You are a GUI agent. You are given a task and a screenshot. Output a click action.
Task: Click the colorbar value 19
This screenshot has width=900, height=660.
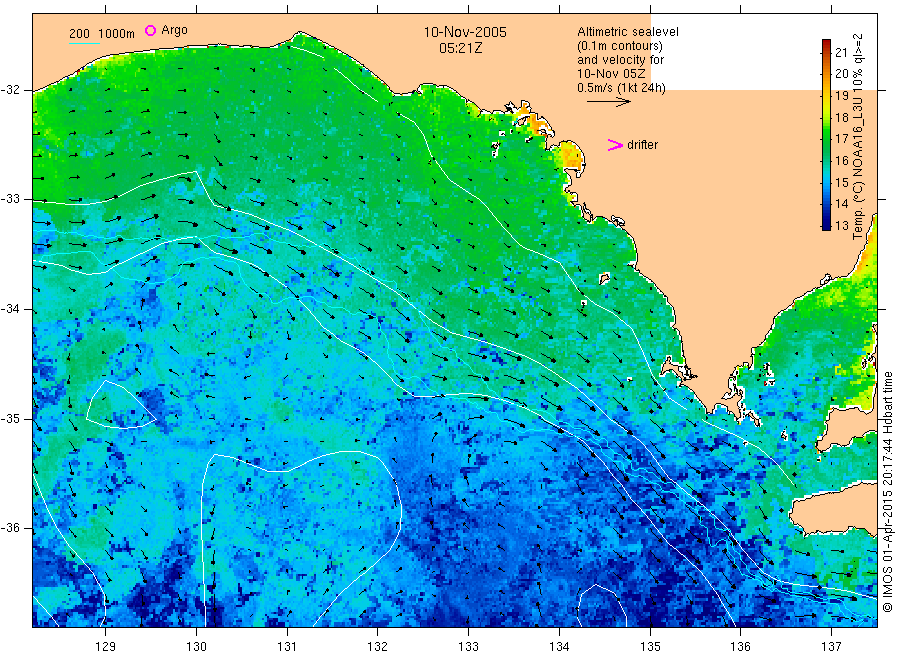841,95
